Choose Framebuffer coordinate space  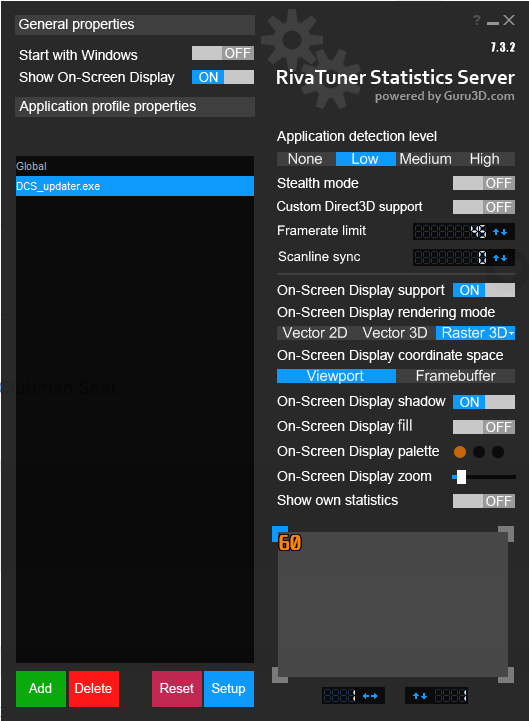[455, 376]
